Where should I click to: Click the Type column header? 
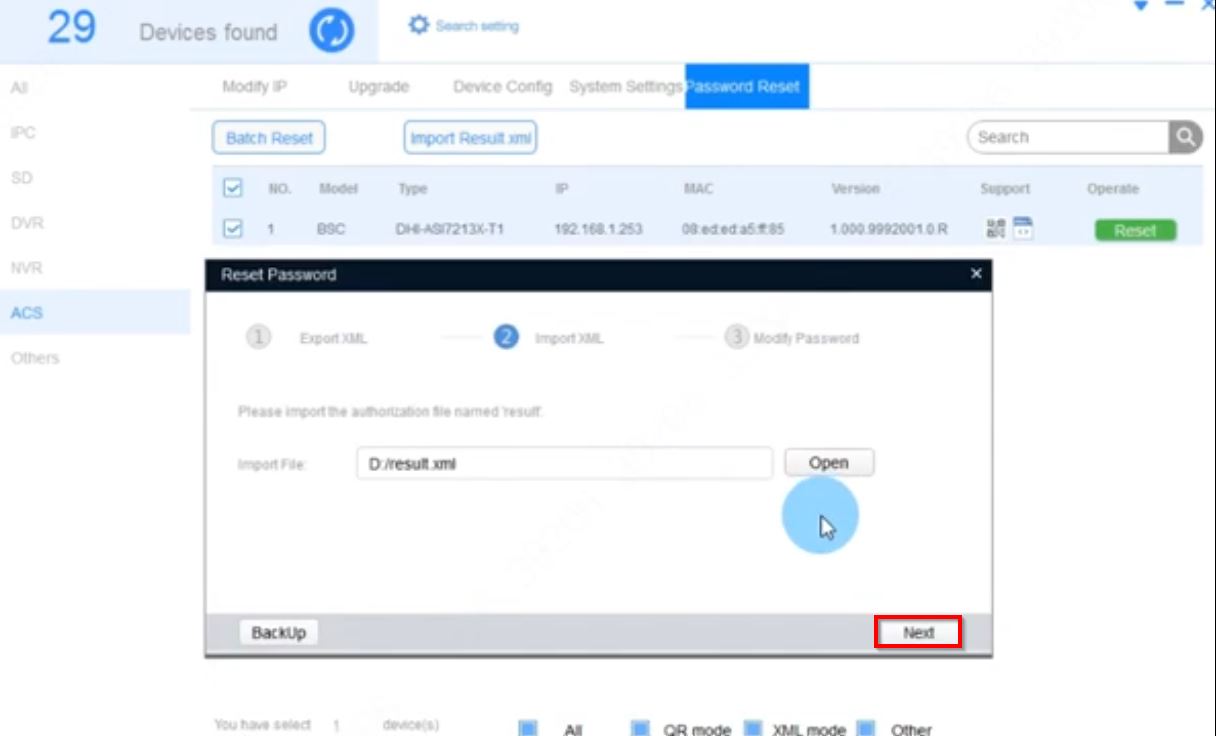[x=412, y=188]
